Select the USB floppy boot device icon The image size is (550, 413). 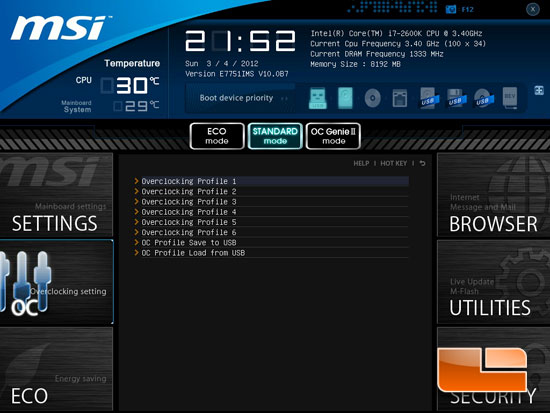(456, 98)
